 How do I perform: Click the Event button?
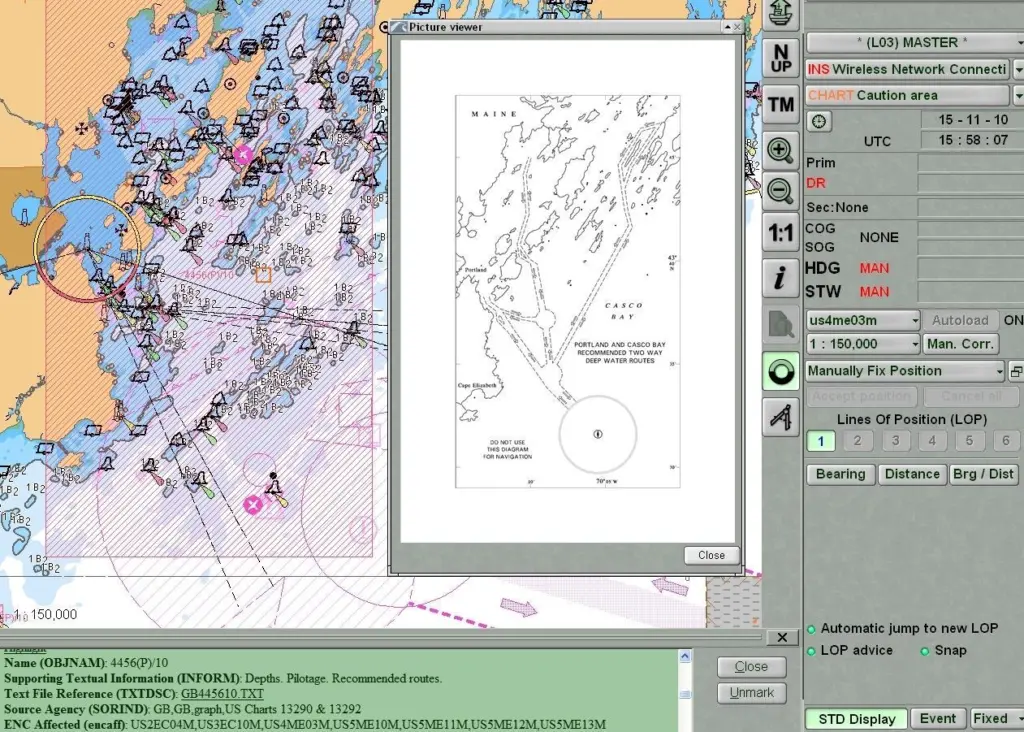click(x=937, y=719)
